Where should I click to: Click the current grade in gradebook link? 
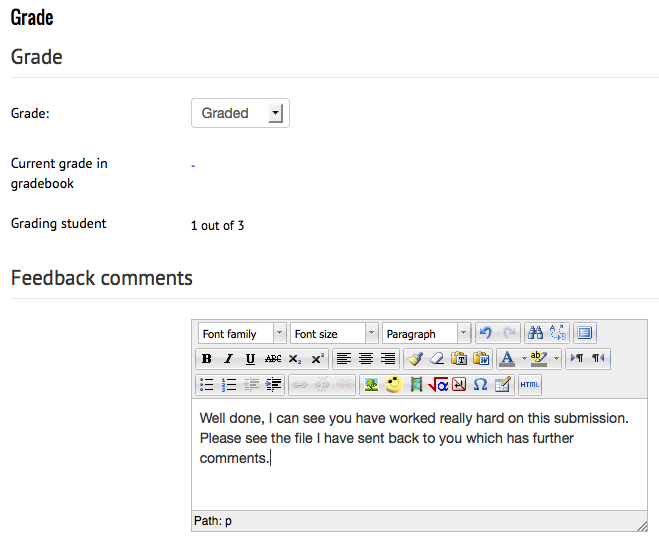pos(193,165)
